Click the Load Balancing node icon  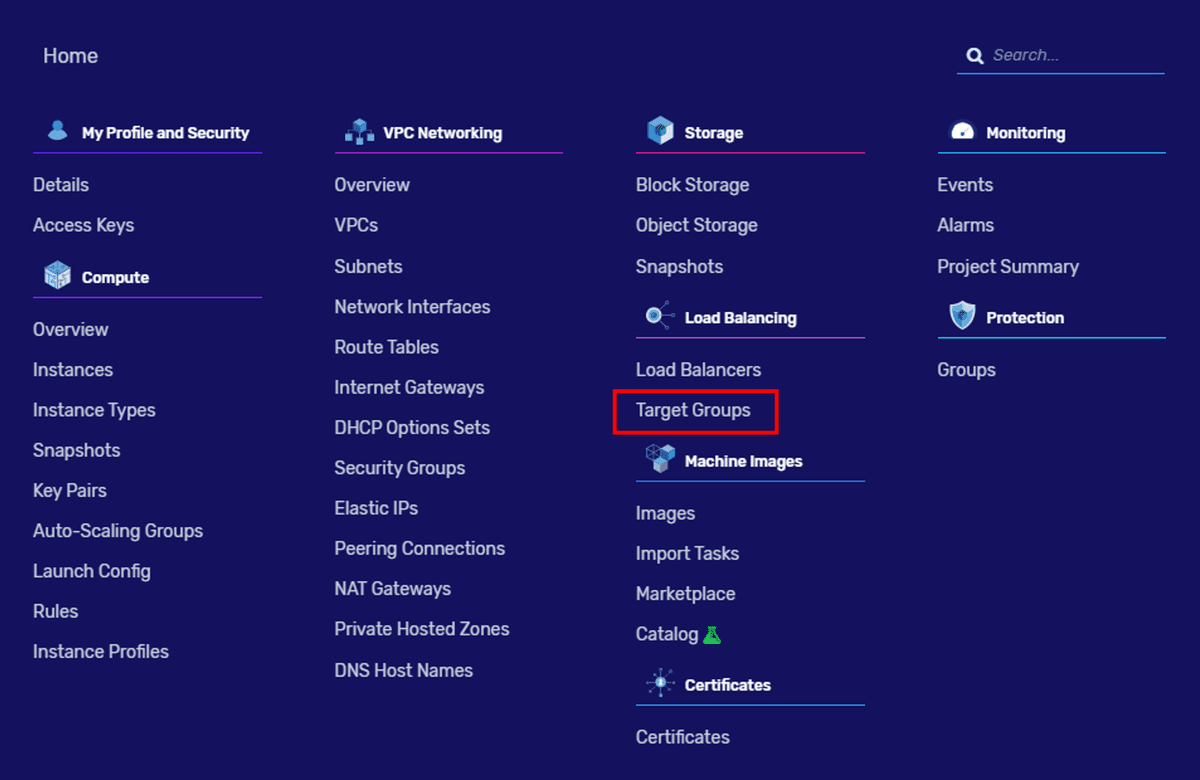pyautogui.click(x=660, y=316)
